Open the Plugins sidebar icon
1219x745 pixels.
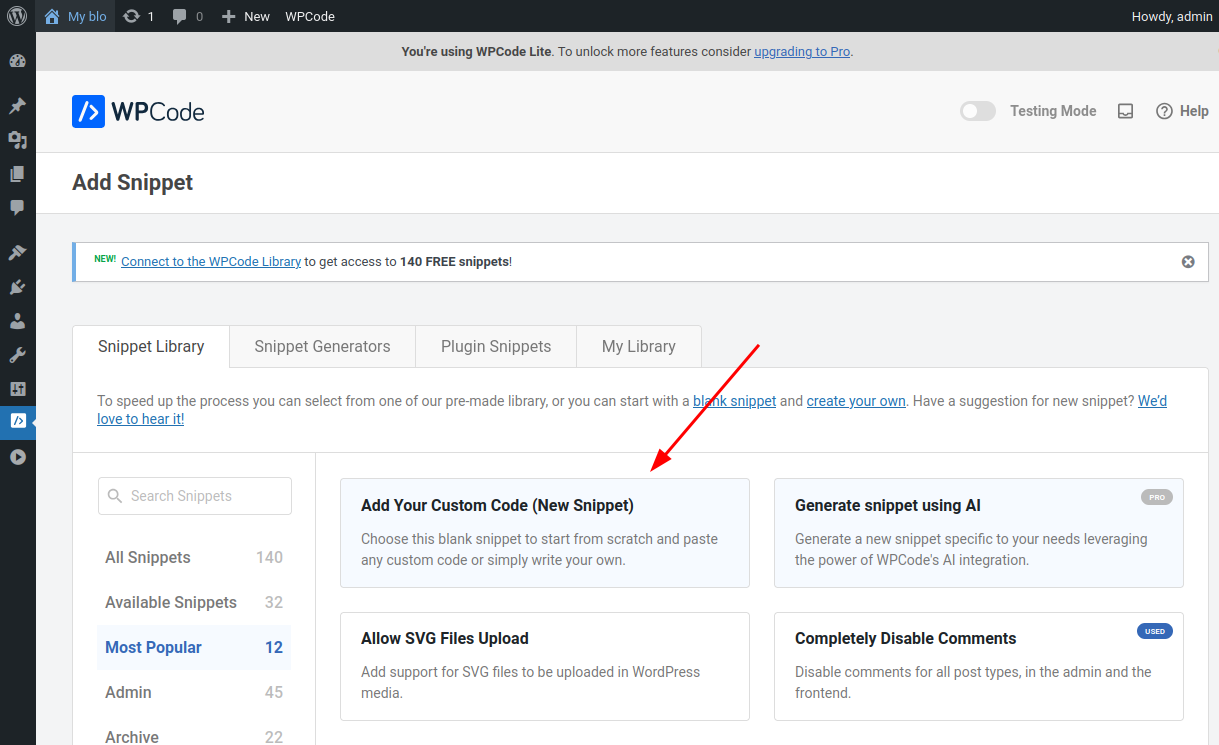click(x=17, y=287)
